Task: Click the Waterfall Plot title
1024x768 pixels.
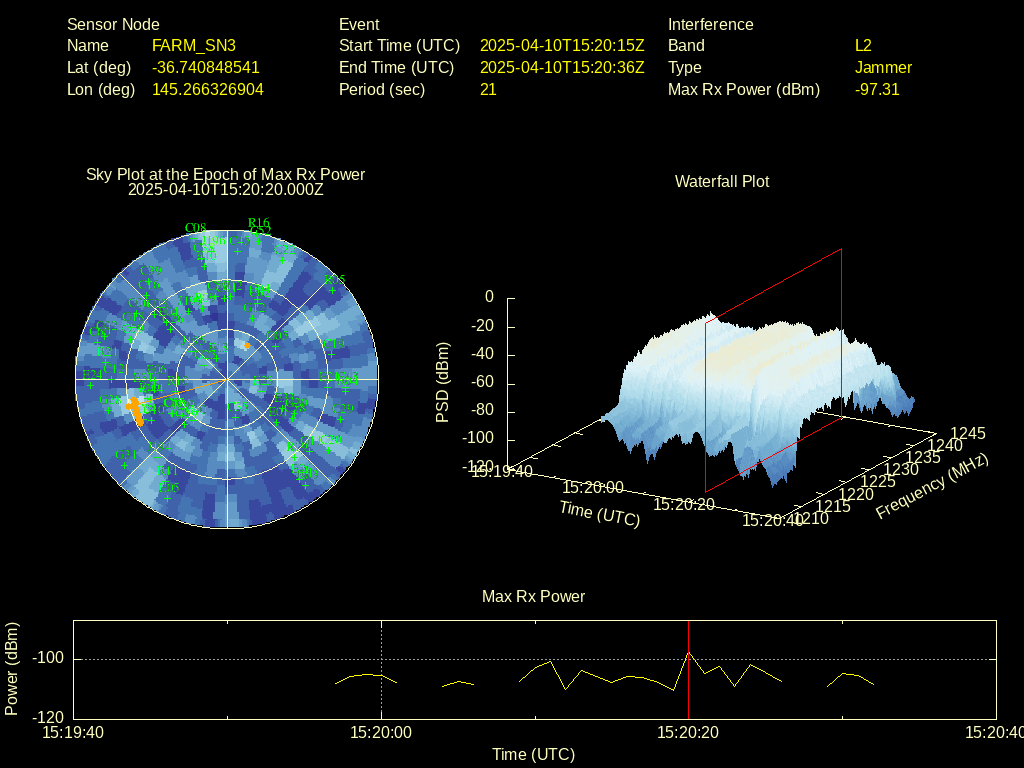Action: [722, 182]
